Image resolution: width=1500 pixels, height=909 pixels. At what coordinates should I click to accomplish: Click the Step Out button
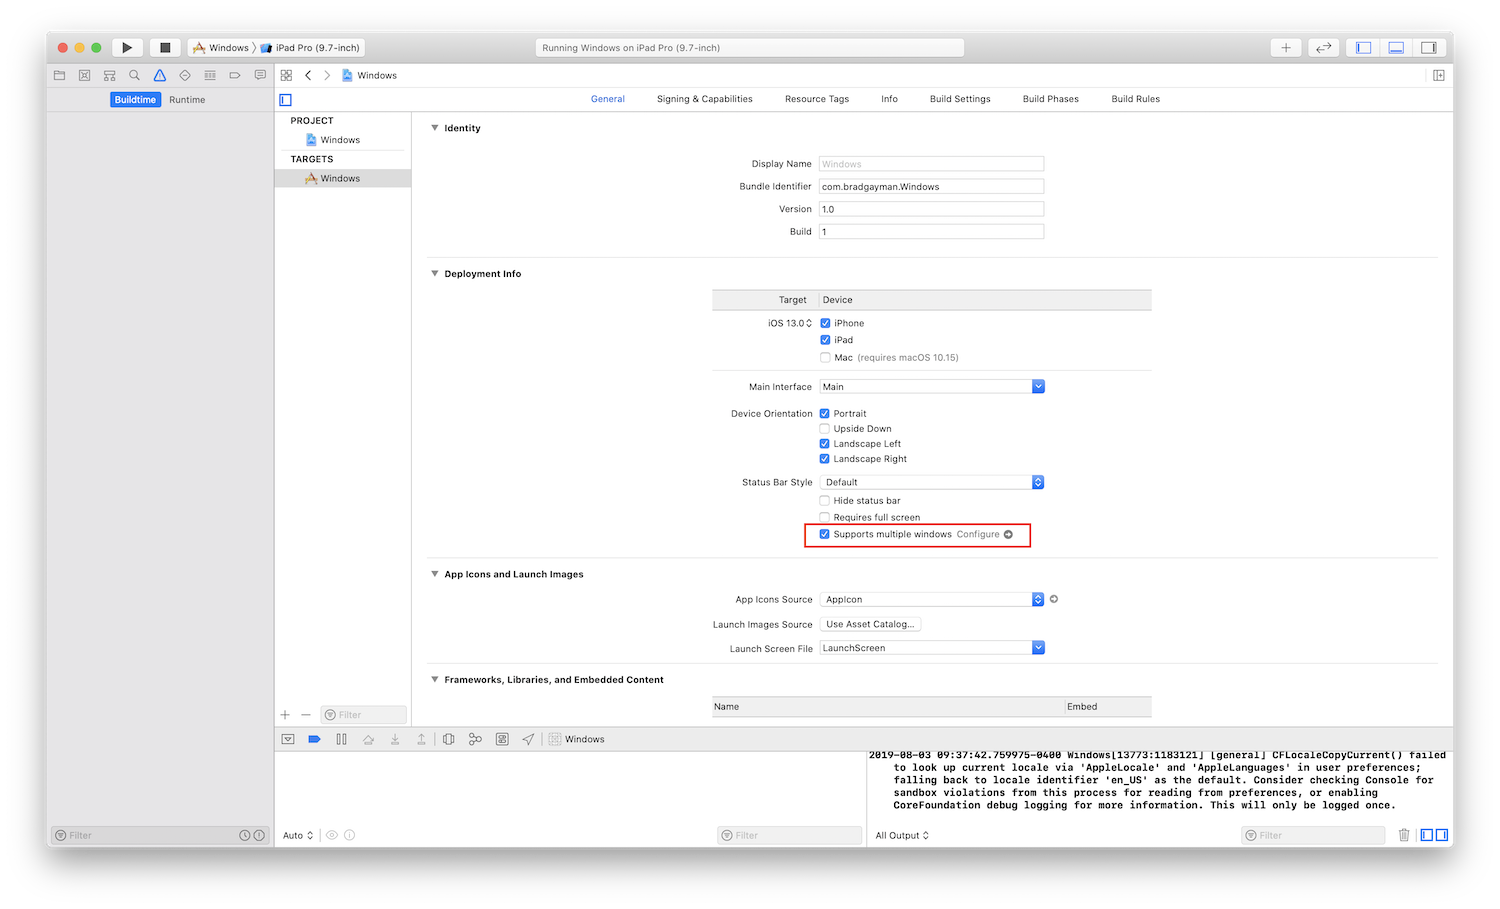(421, 739)
